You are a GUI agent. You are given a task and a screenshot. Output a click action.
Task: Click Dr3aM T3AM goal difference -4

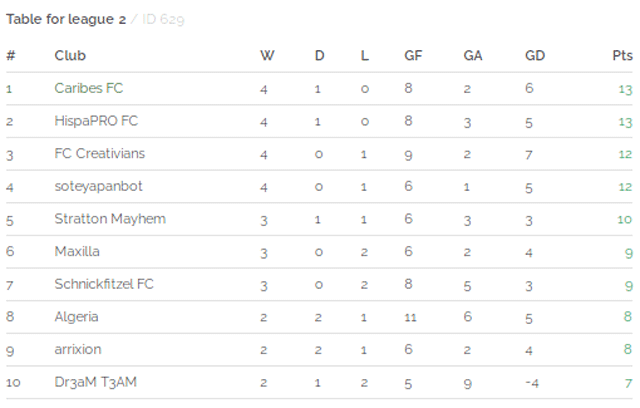(x=532, y=383)
